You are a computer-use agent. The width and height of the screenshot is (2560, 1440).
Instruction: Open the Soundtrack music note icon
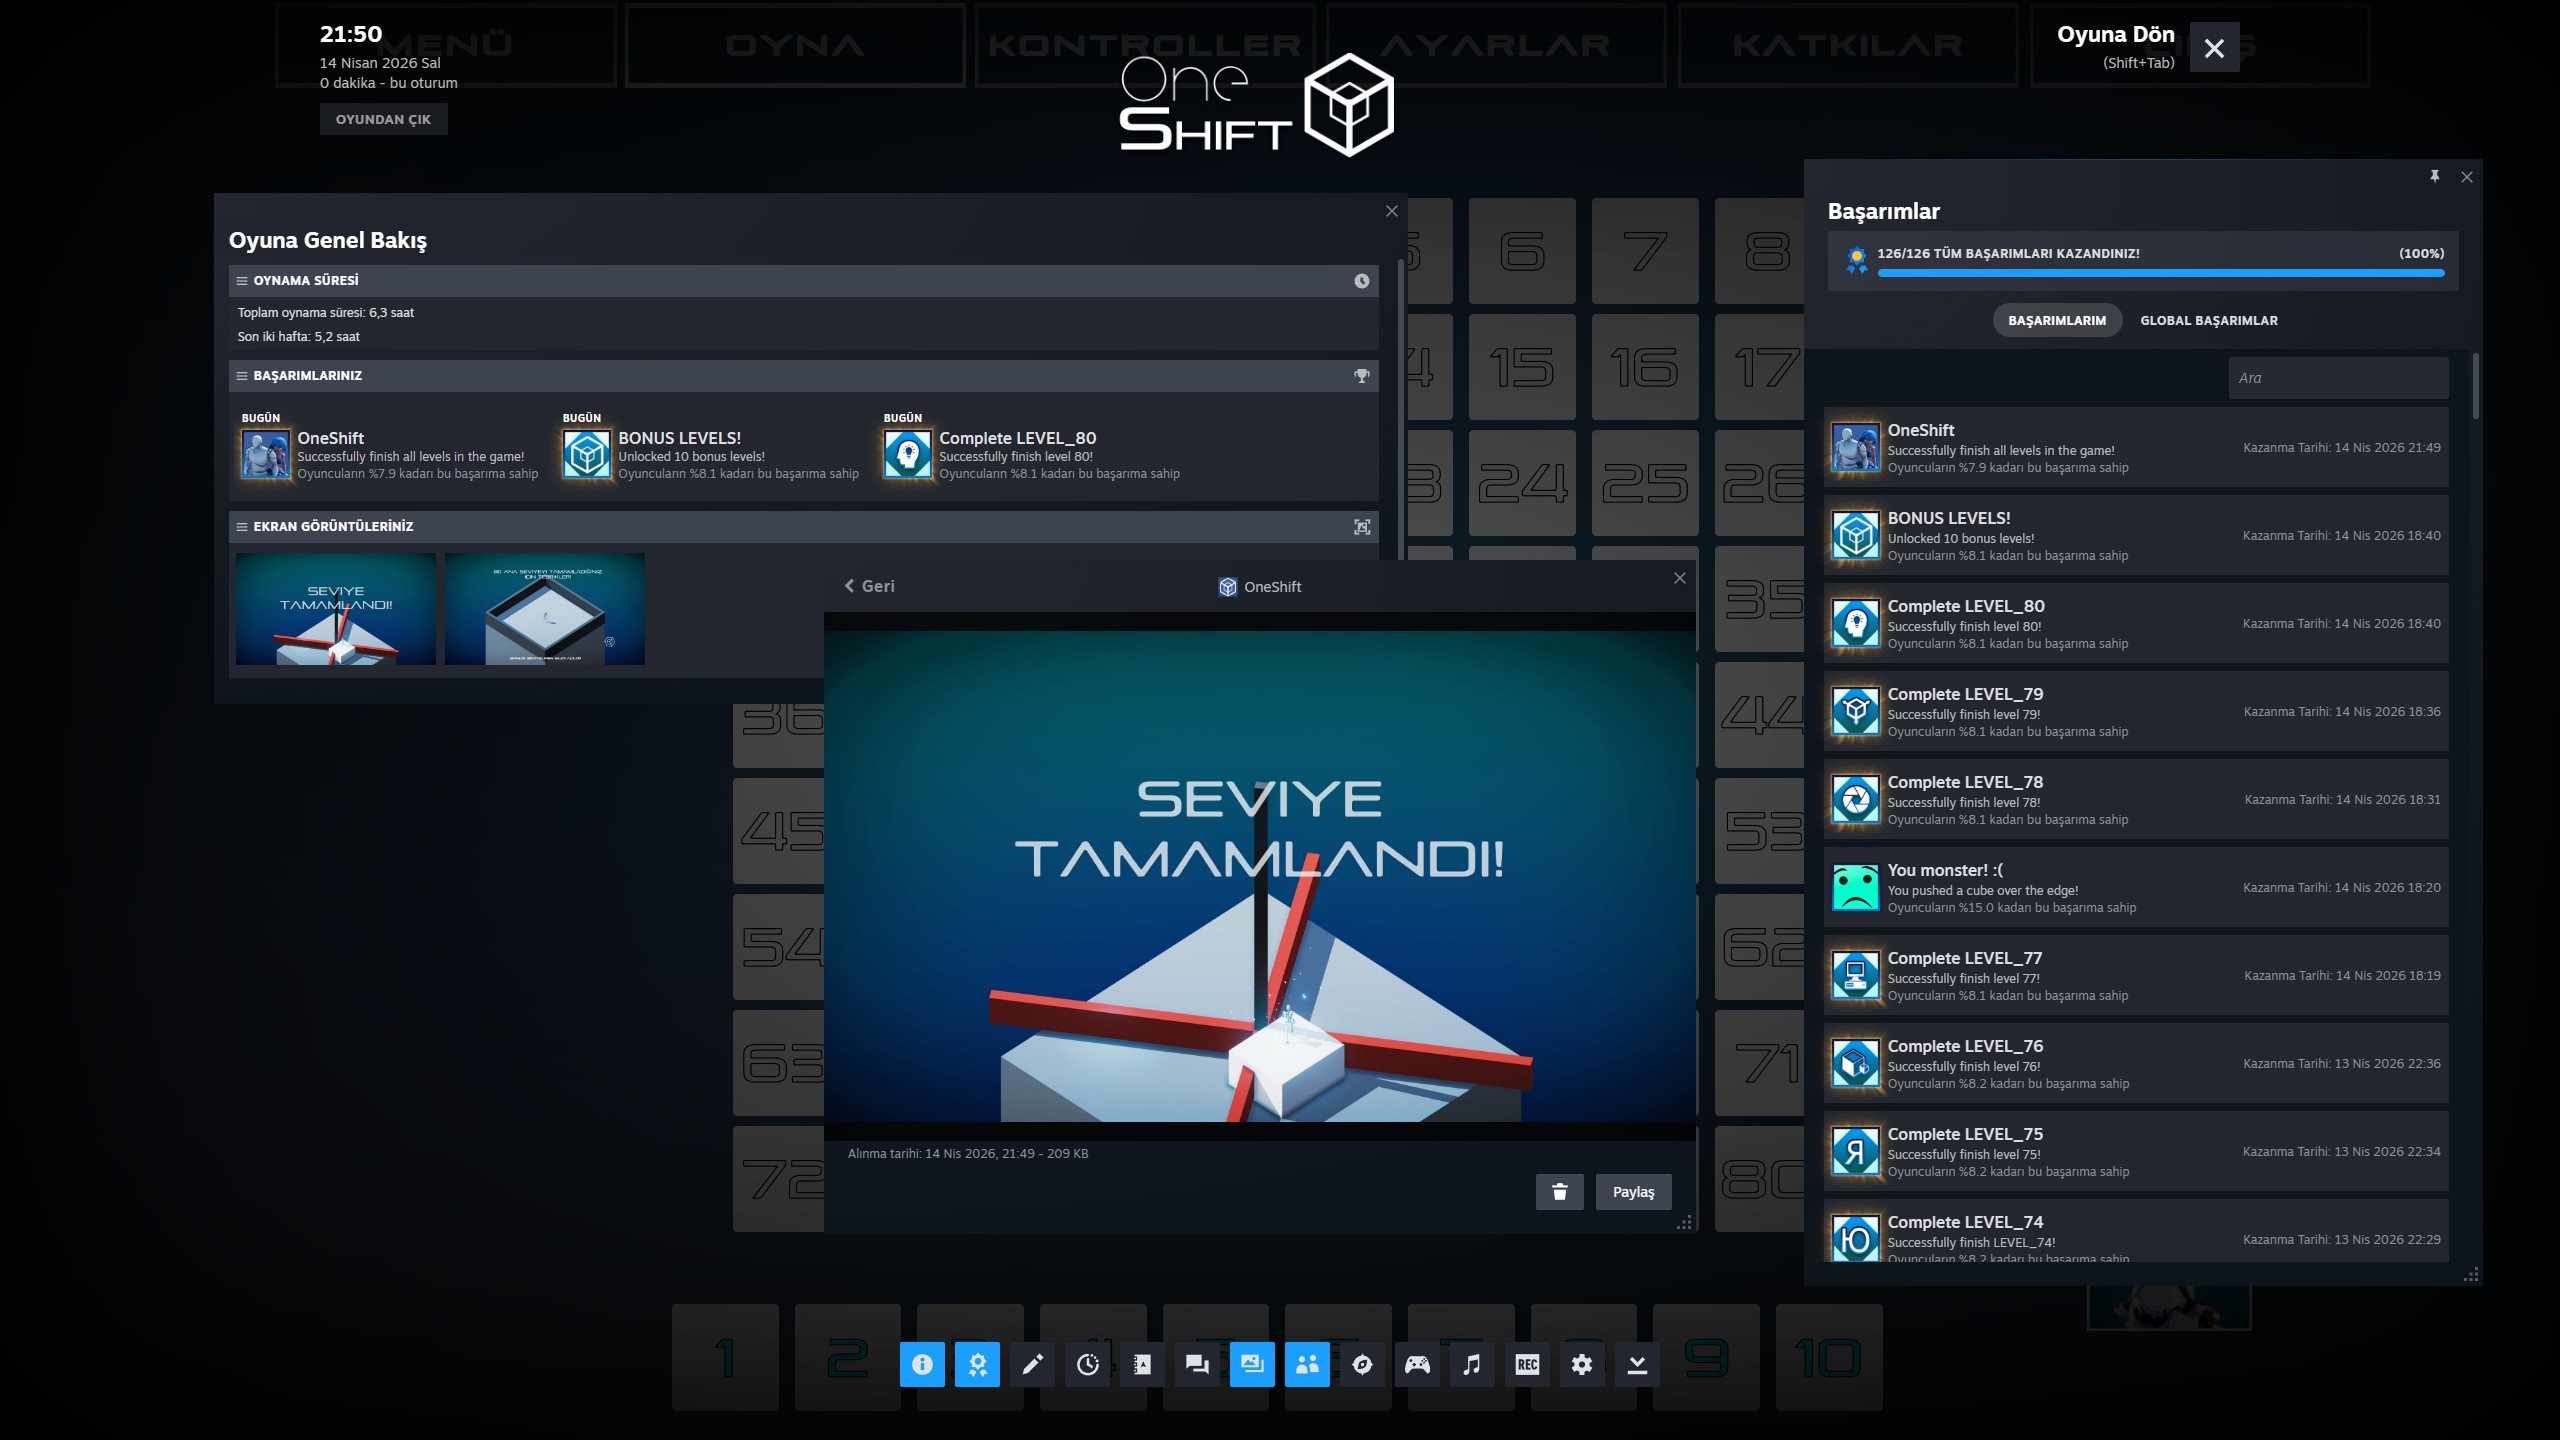(1472, 1364)
